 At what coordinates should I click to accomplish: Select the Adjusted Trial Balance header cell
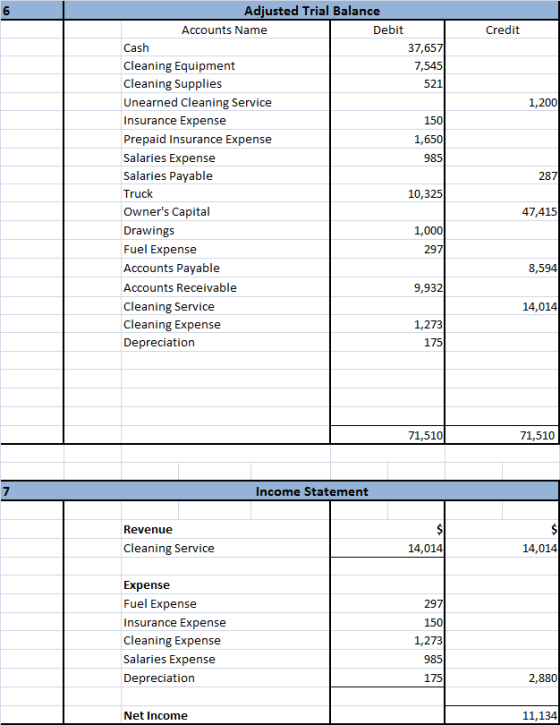coord(311,11)
